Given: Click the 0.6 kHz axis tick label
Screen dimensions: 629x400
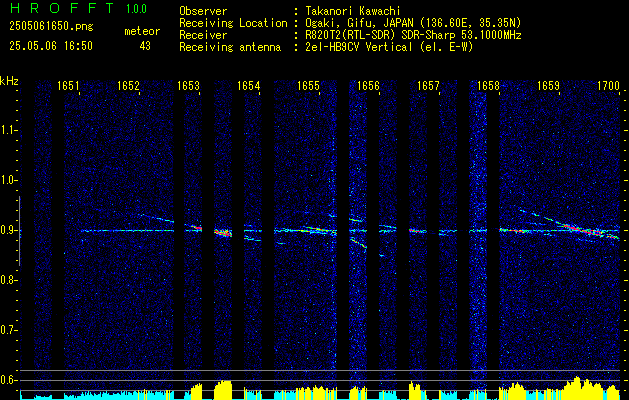Looking at the screenshot, I should (8, 380).
